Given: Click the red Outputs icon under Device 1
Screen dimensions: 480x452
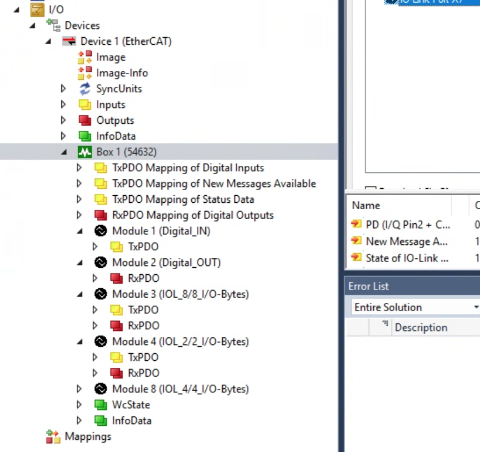Looking at the screenshot, I should click(x=85, y=120).
